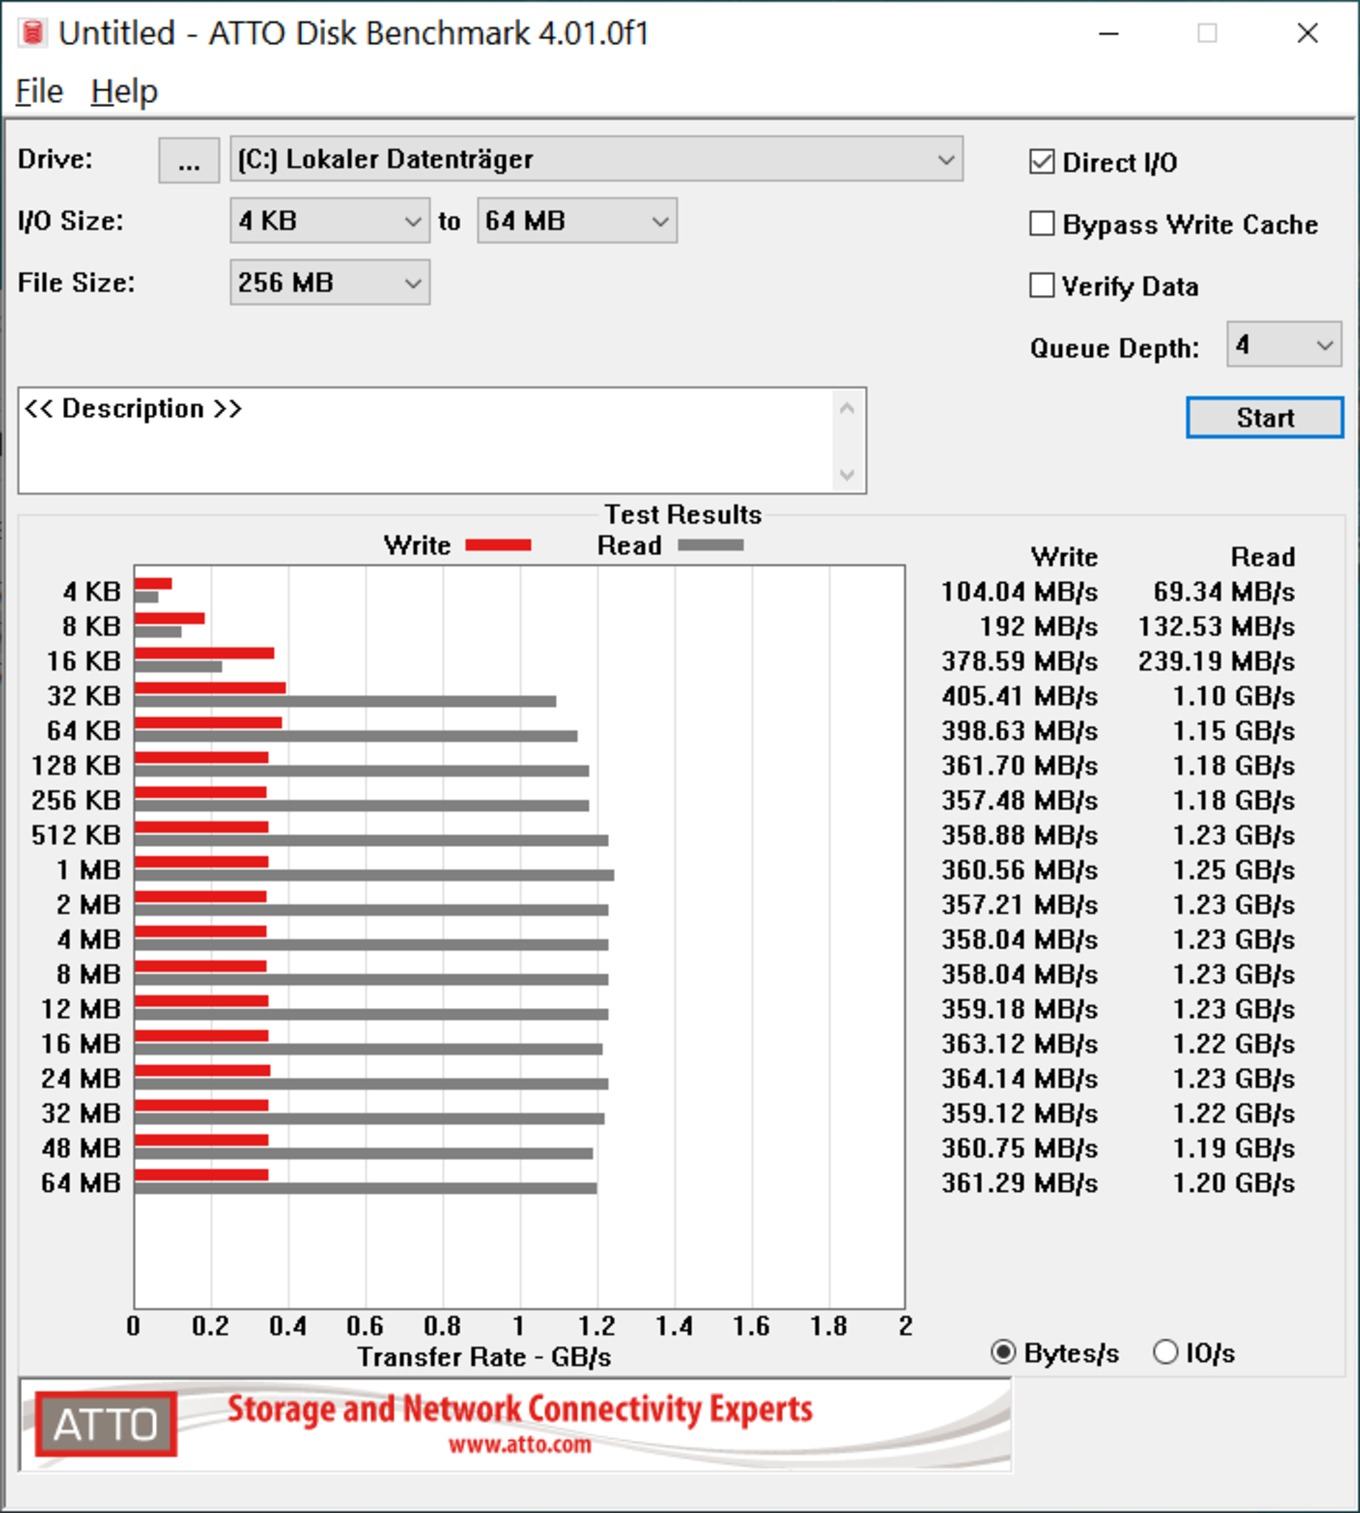Enable Bypass Write Cache checkbox
The width and height of the screenshot is (1360, 1513).
(x=1042, y=224)
